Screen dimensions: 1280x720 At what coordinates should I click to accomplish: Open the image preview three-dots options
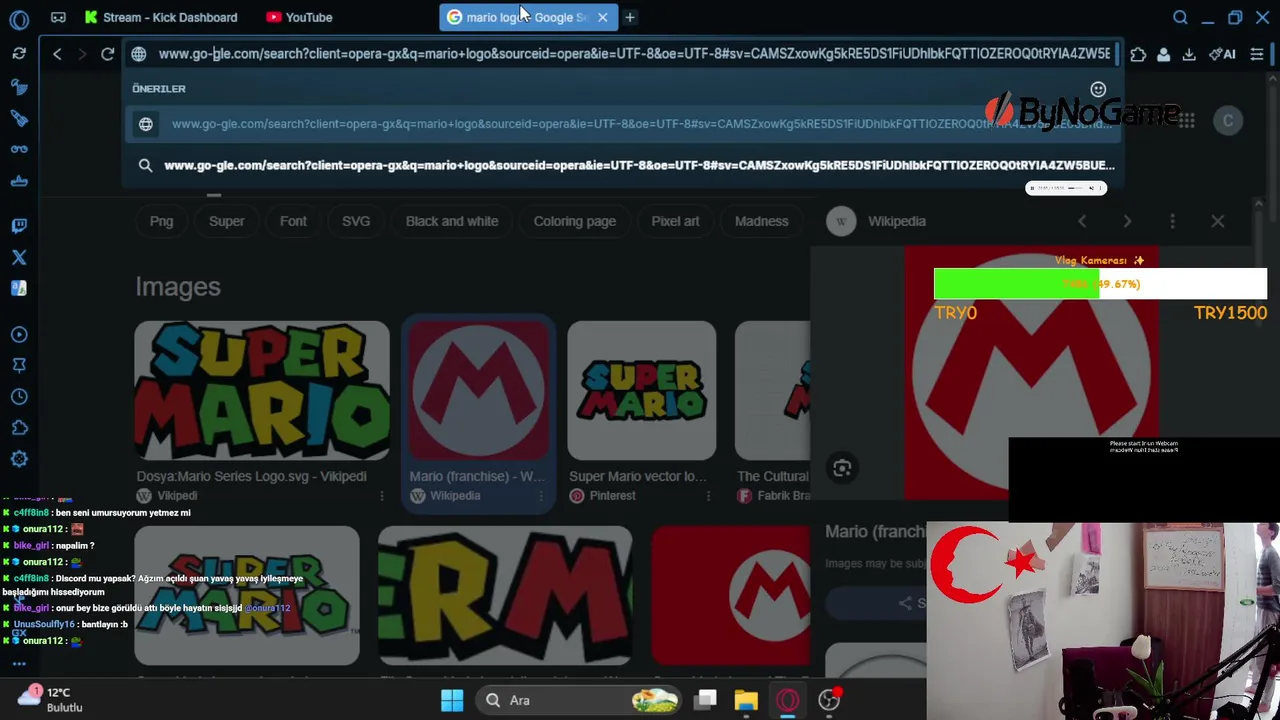[1173, 221]
